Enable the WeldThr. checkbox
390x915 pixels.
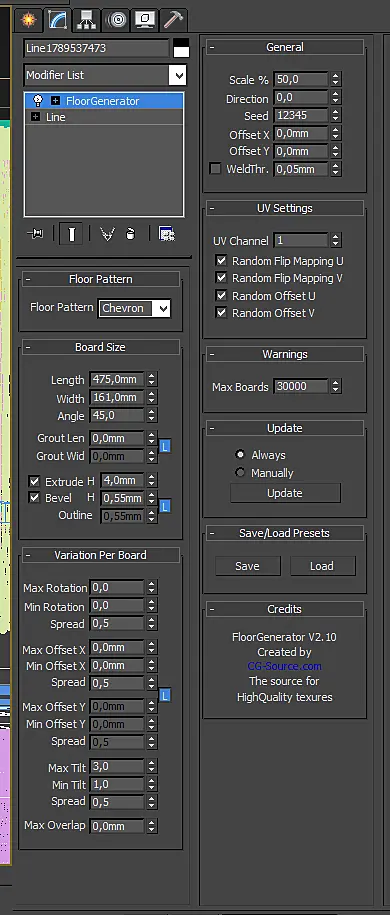(x=215, y=169)
